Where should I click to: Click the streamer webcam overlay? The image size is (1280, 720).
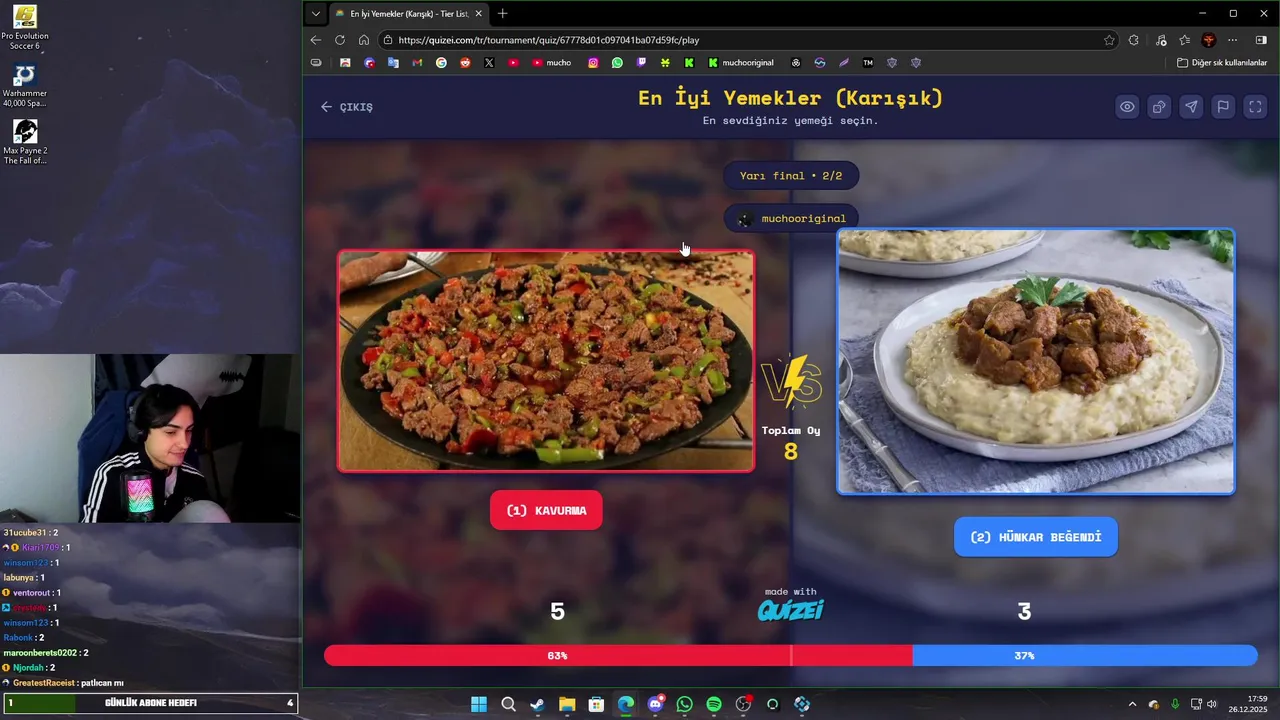(x=150, y=438)
